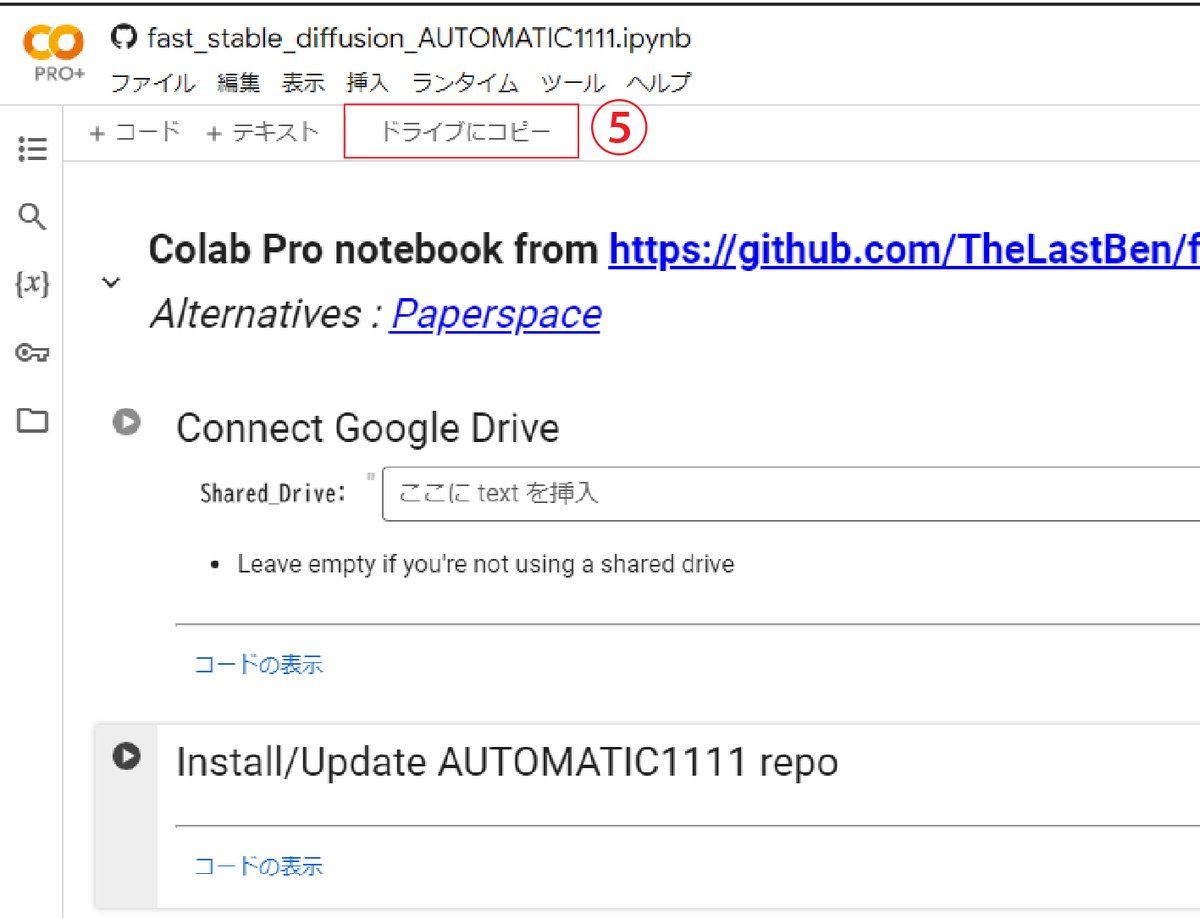Collapse the Colab Pro notebook heading section
This screenshot has height=918, width=1200.
click(x=111, y=283)
